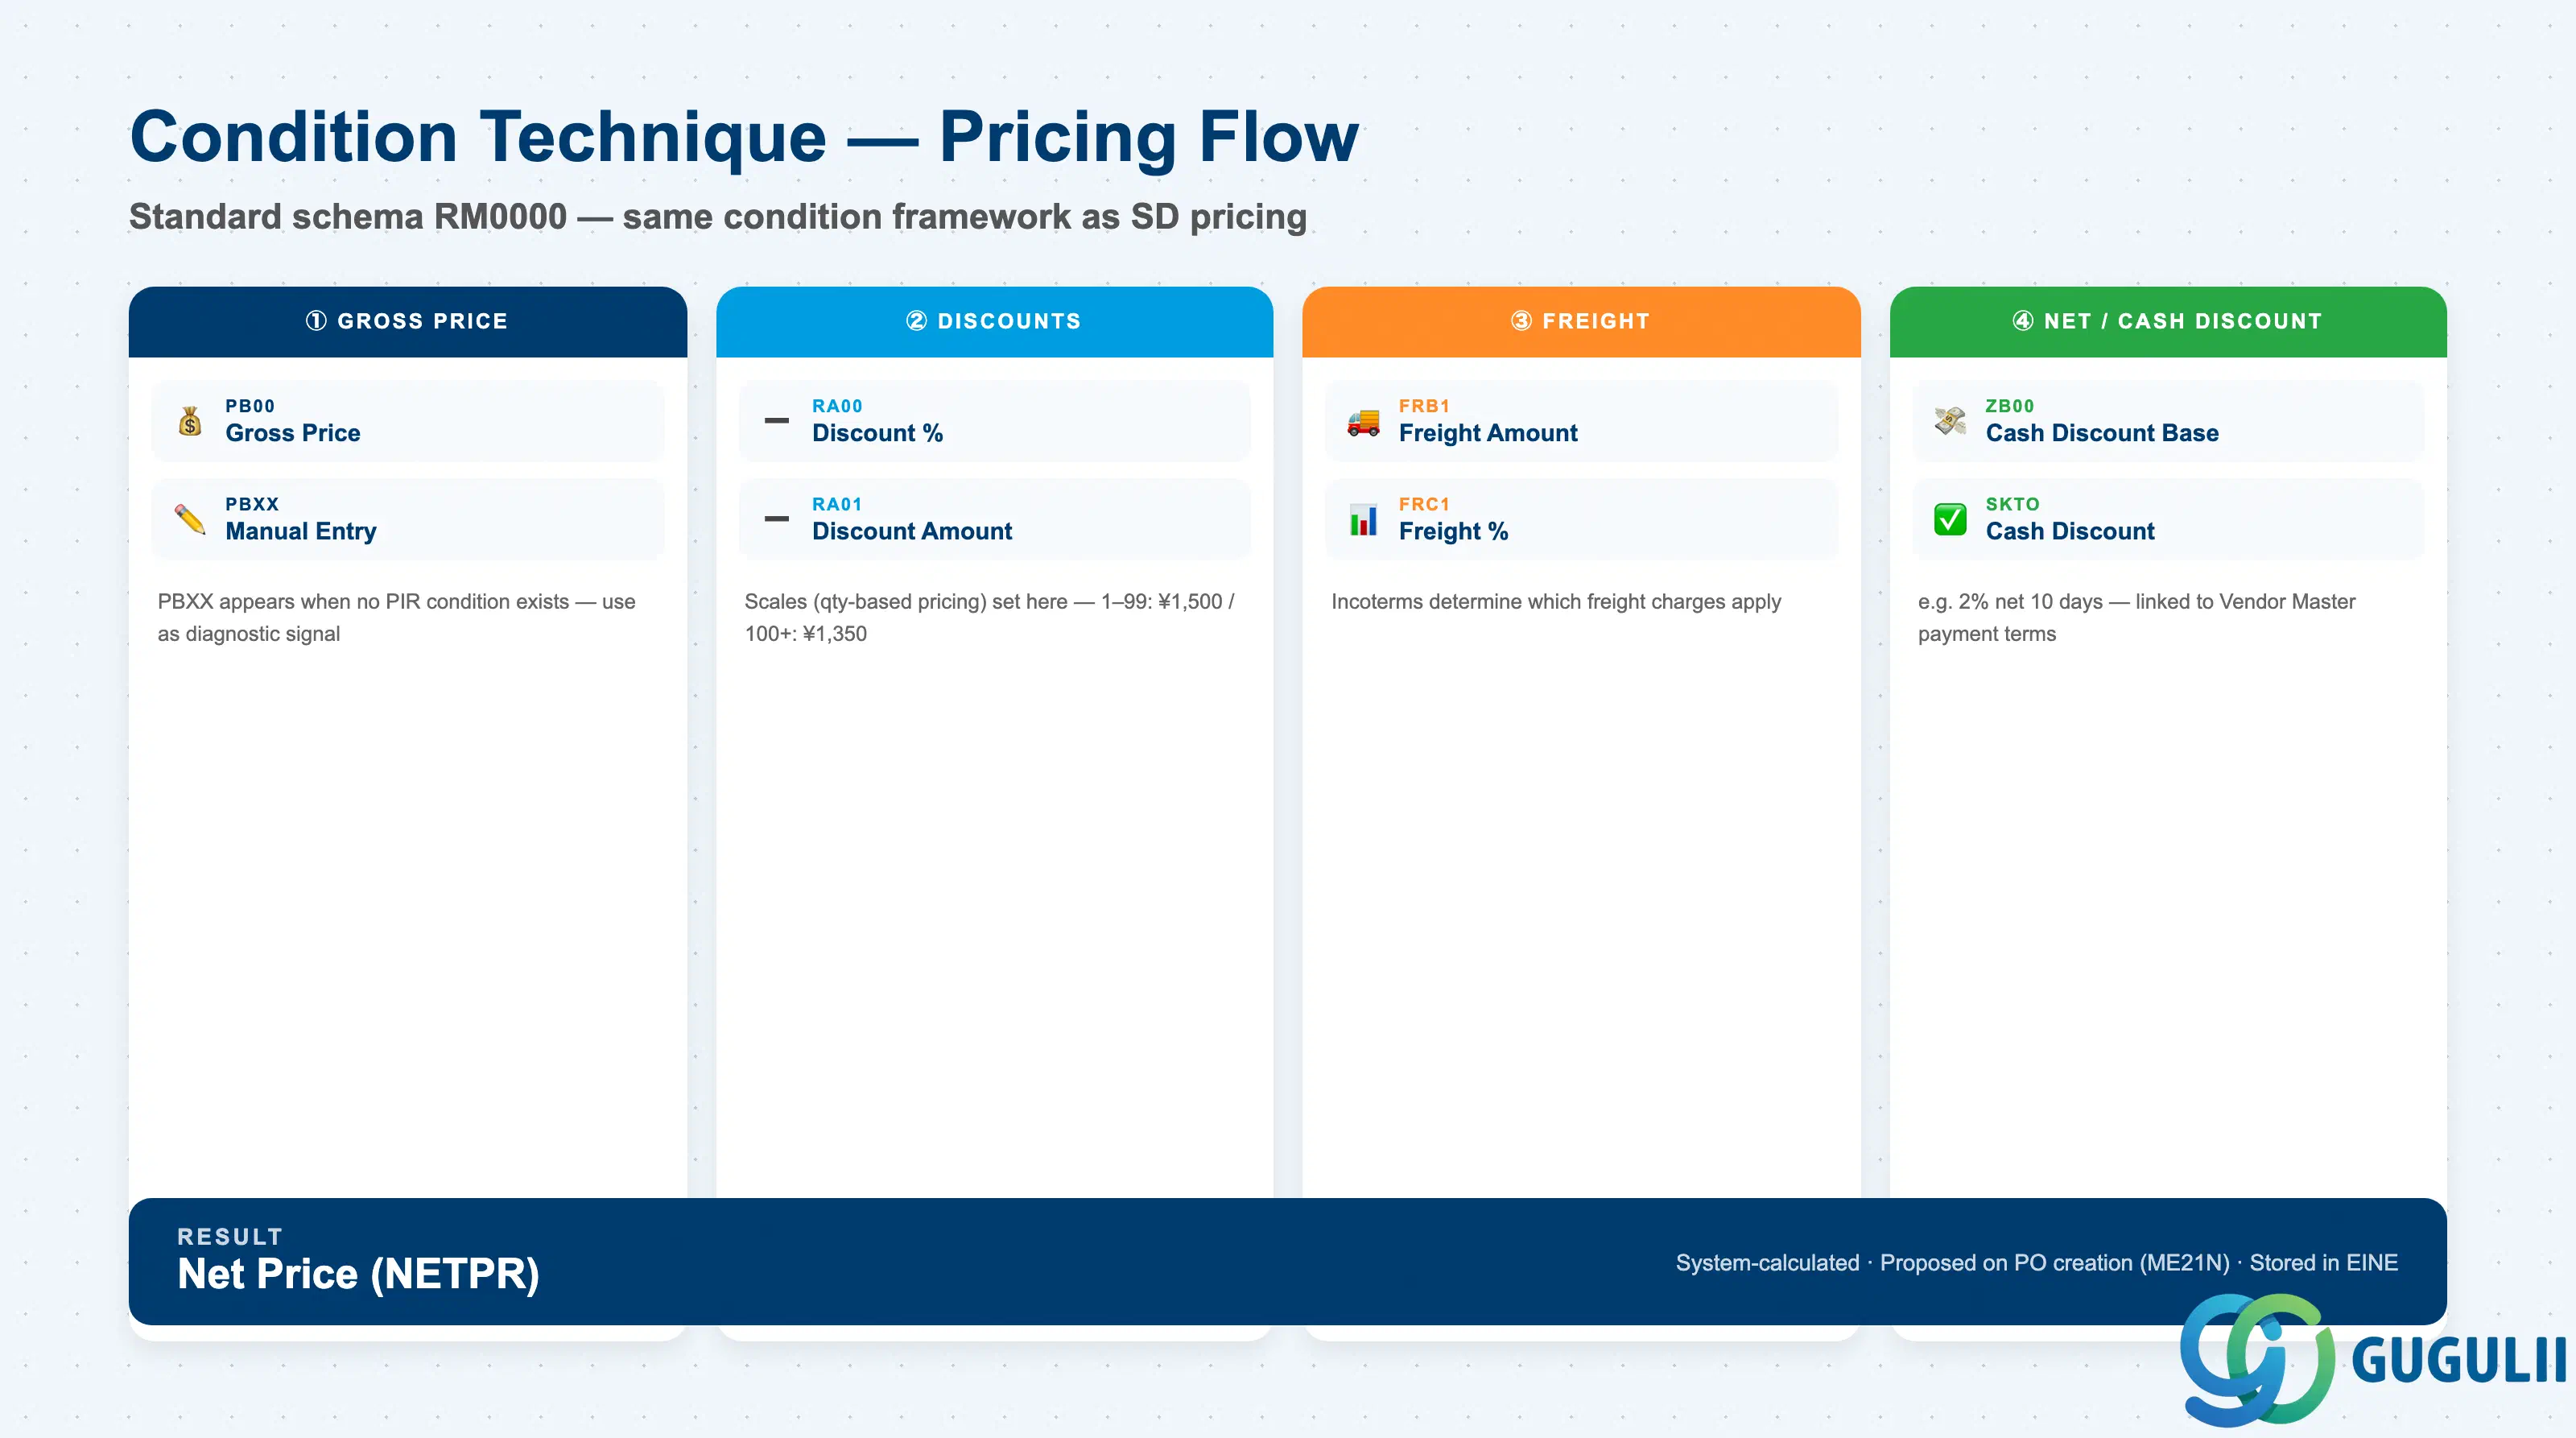Open the RA01 Discount Amount card
This screenshot has height=1438, width=2576.
click(994, 519)
